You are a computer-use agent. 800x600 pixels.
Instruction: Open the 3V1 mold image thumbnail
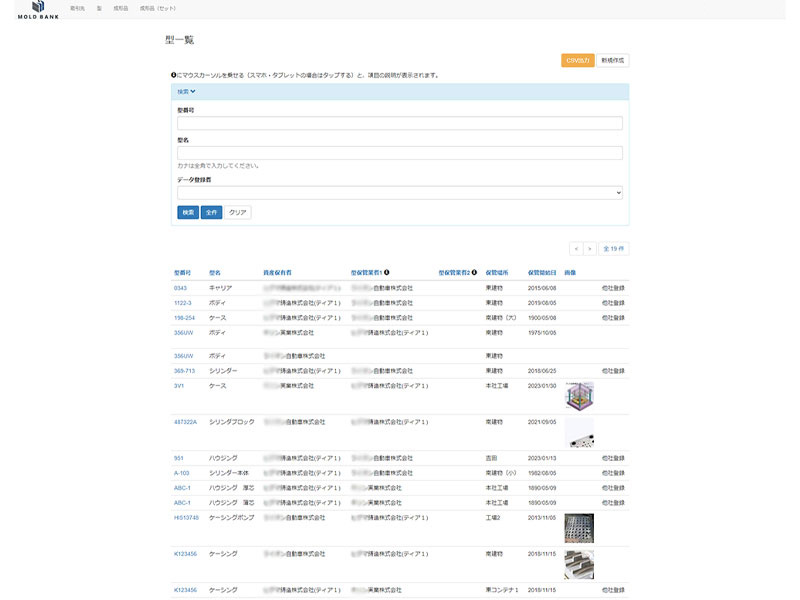click(x=579, y=395)
